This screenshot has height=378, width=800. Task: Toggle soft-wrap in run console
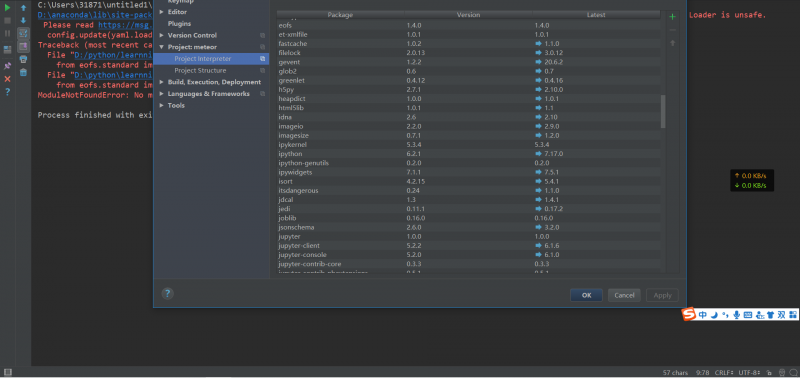tap(23, 34)
